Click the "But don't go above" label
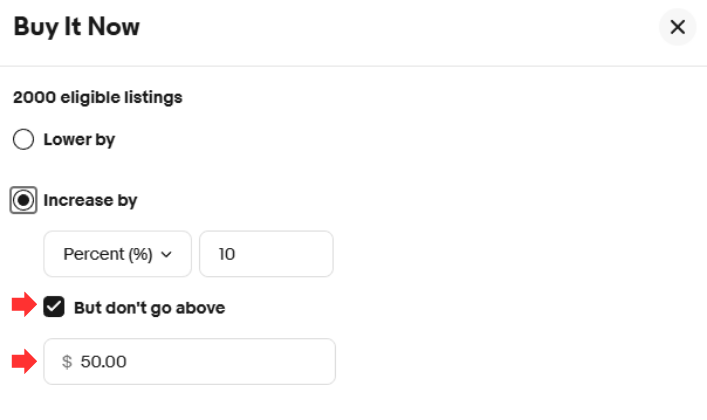Viewport: 707px width, 420px height. pyautogui.click(x=149, y=307)
